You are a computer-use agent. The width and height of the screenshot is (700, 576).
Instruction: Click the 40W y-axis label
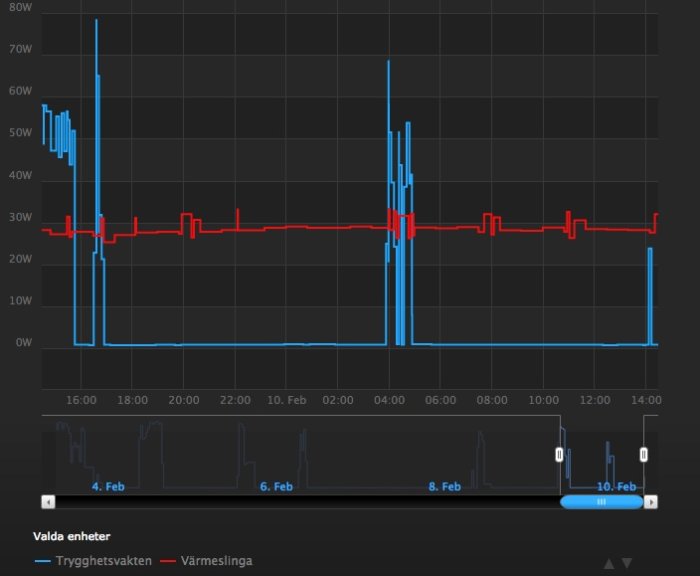(x=21, y=175)
